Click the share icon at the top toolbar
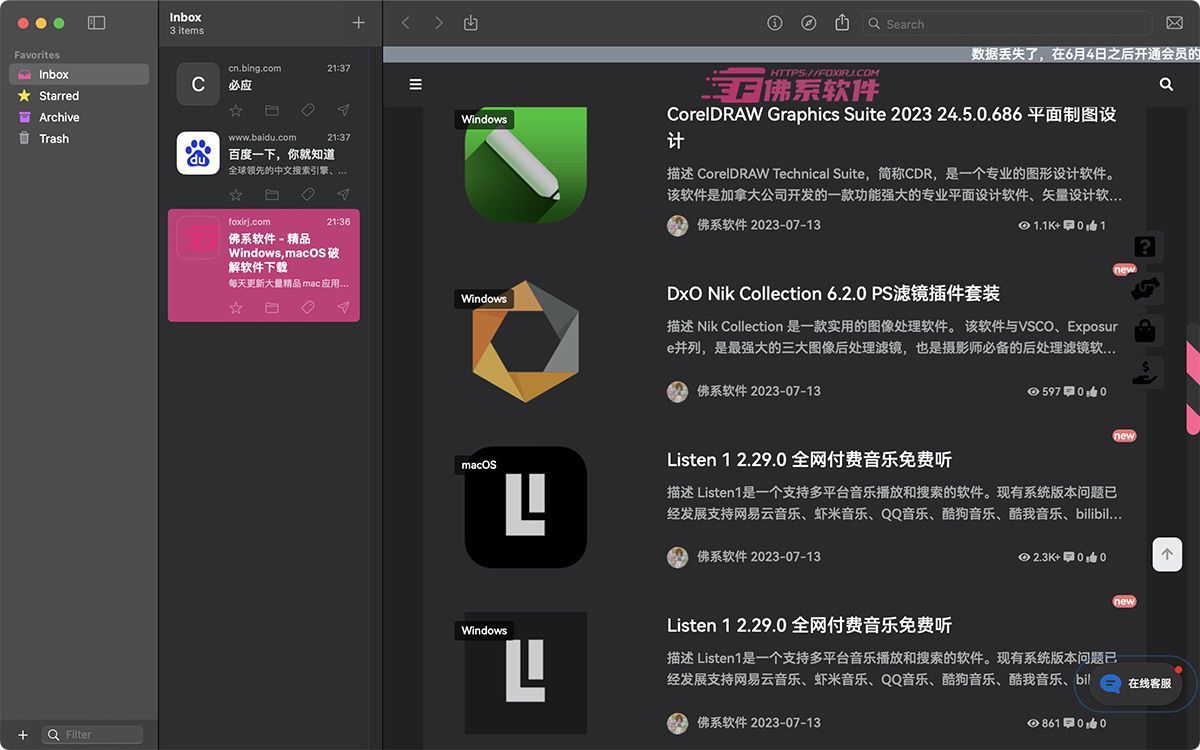This screenshot has height=750, width=1200. point(841,22)
